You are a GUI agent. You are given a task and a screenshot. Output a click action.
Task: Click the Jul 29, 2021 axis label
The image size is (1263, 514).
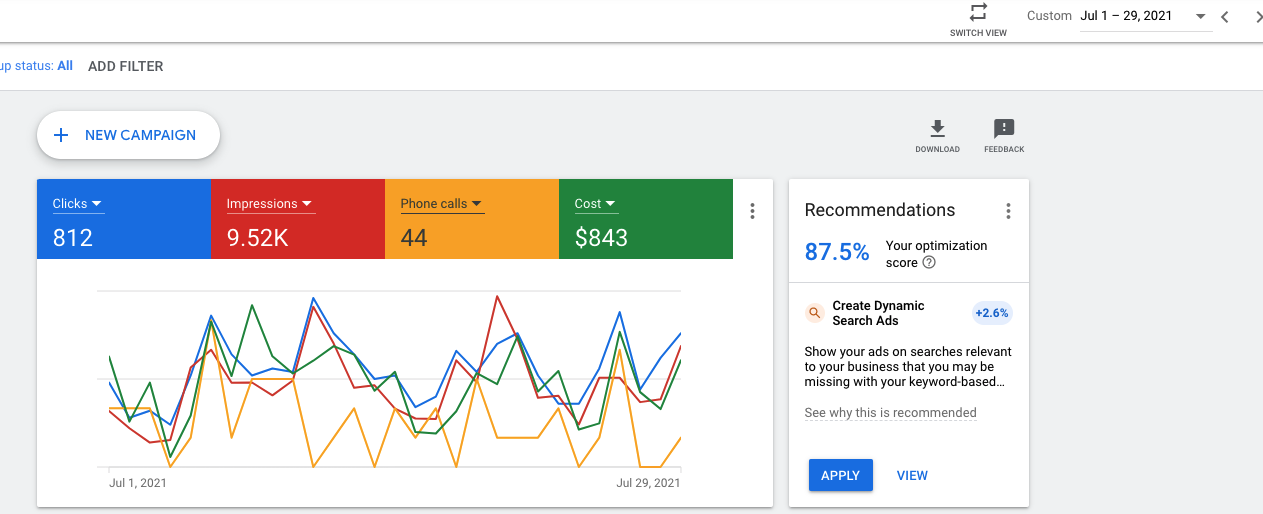648,483
